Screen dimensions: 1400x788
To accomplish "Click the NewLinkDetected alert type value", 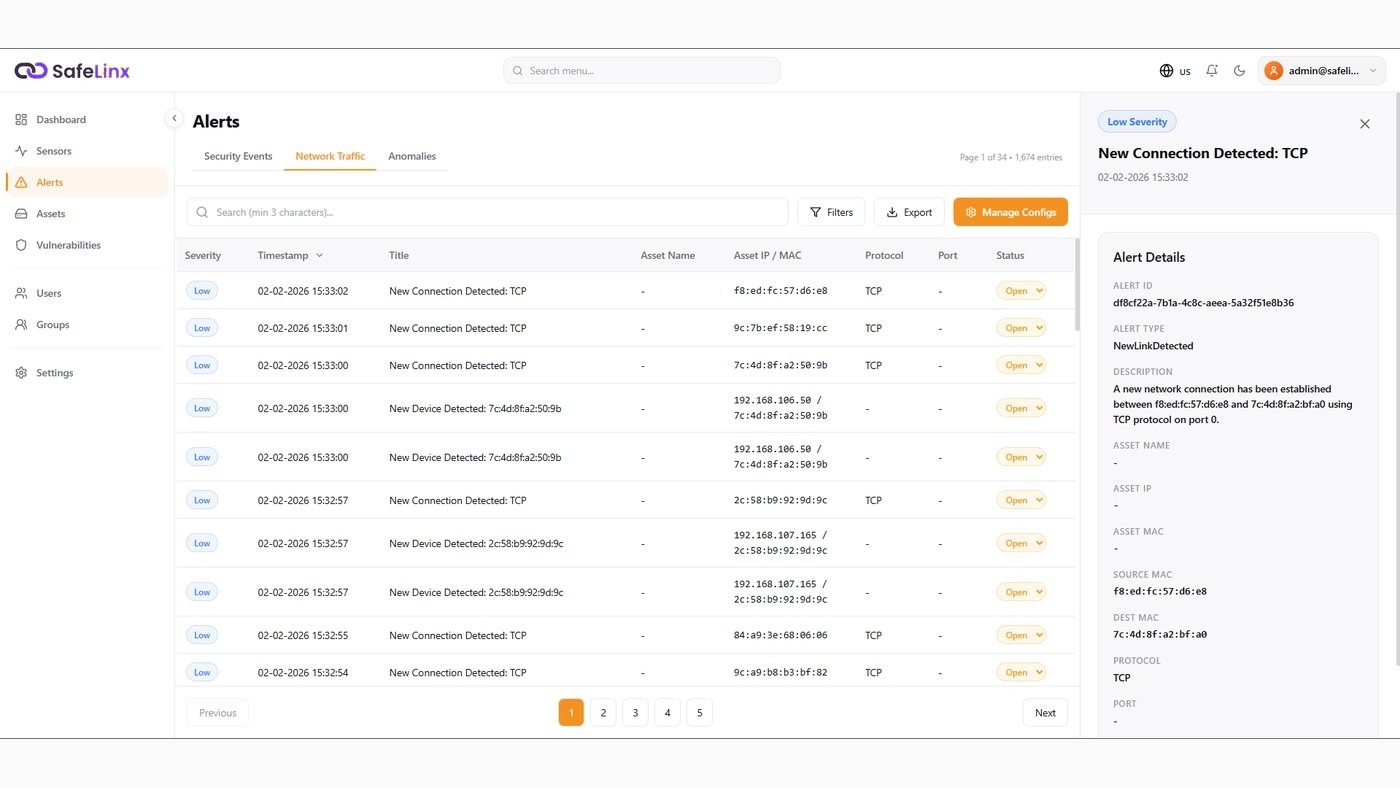I will coord(1153,346).
